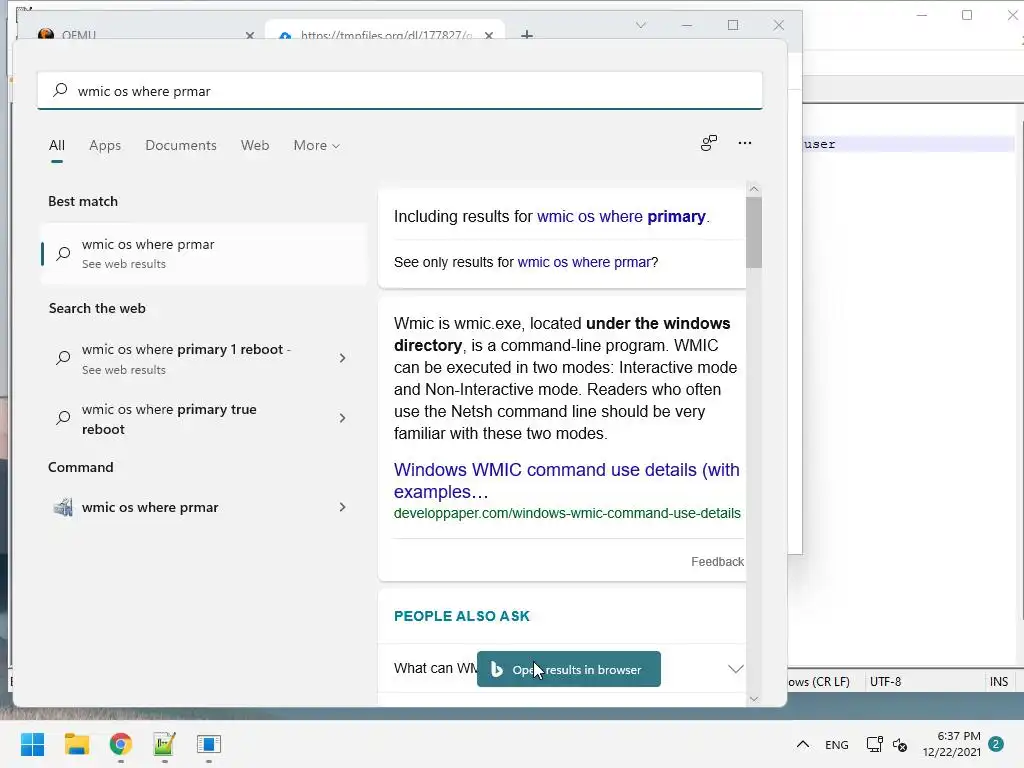The height and width of the screenshot is (768, 1024).
Task: Click the network status tray icon
Action: (x=874, y=744)
